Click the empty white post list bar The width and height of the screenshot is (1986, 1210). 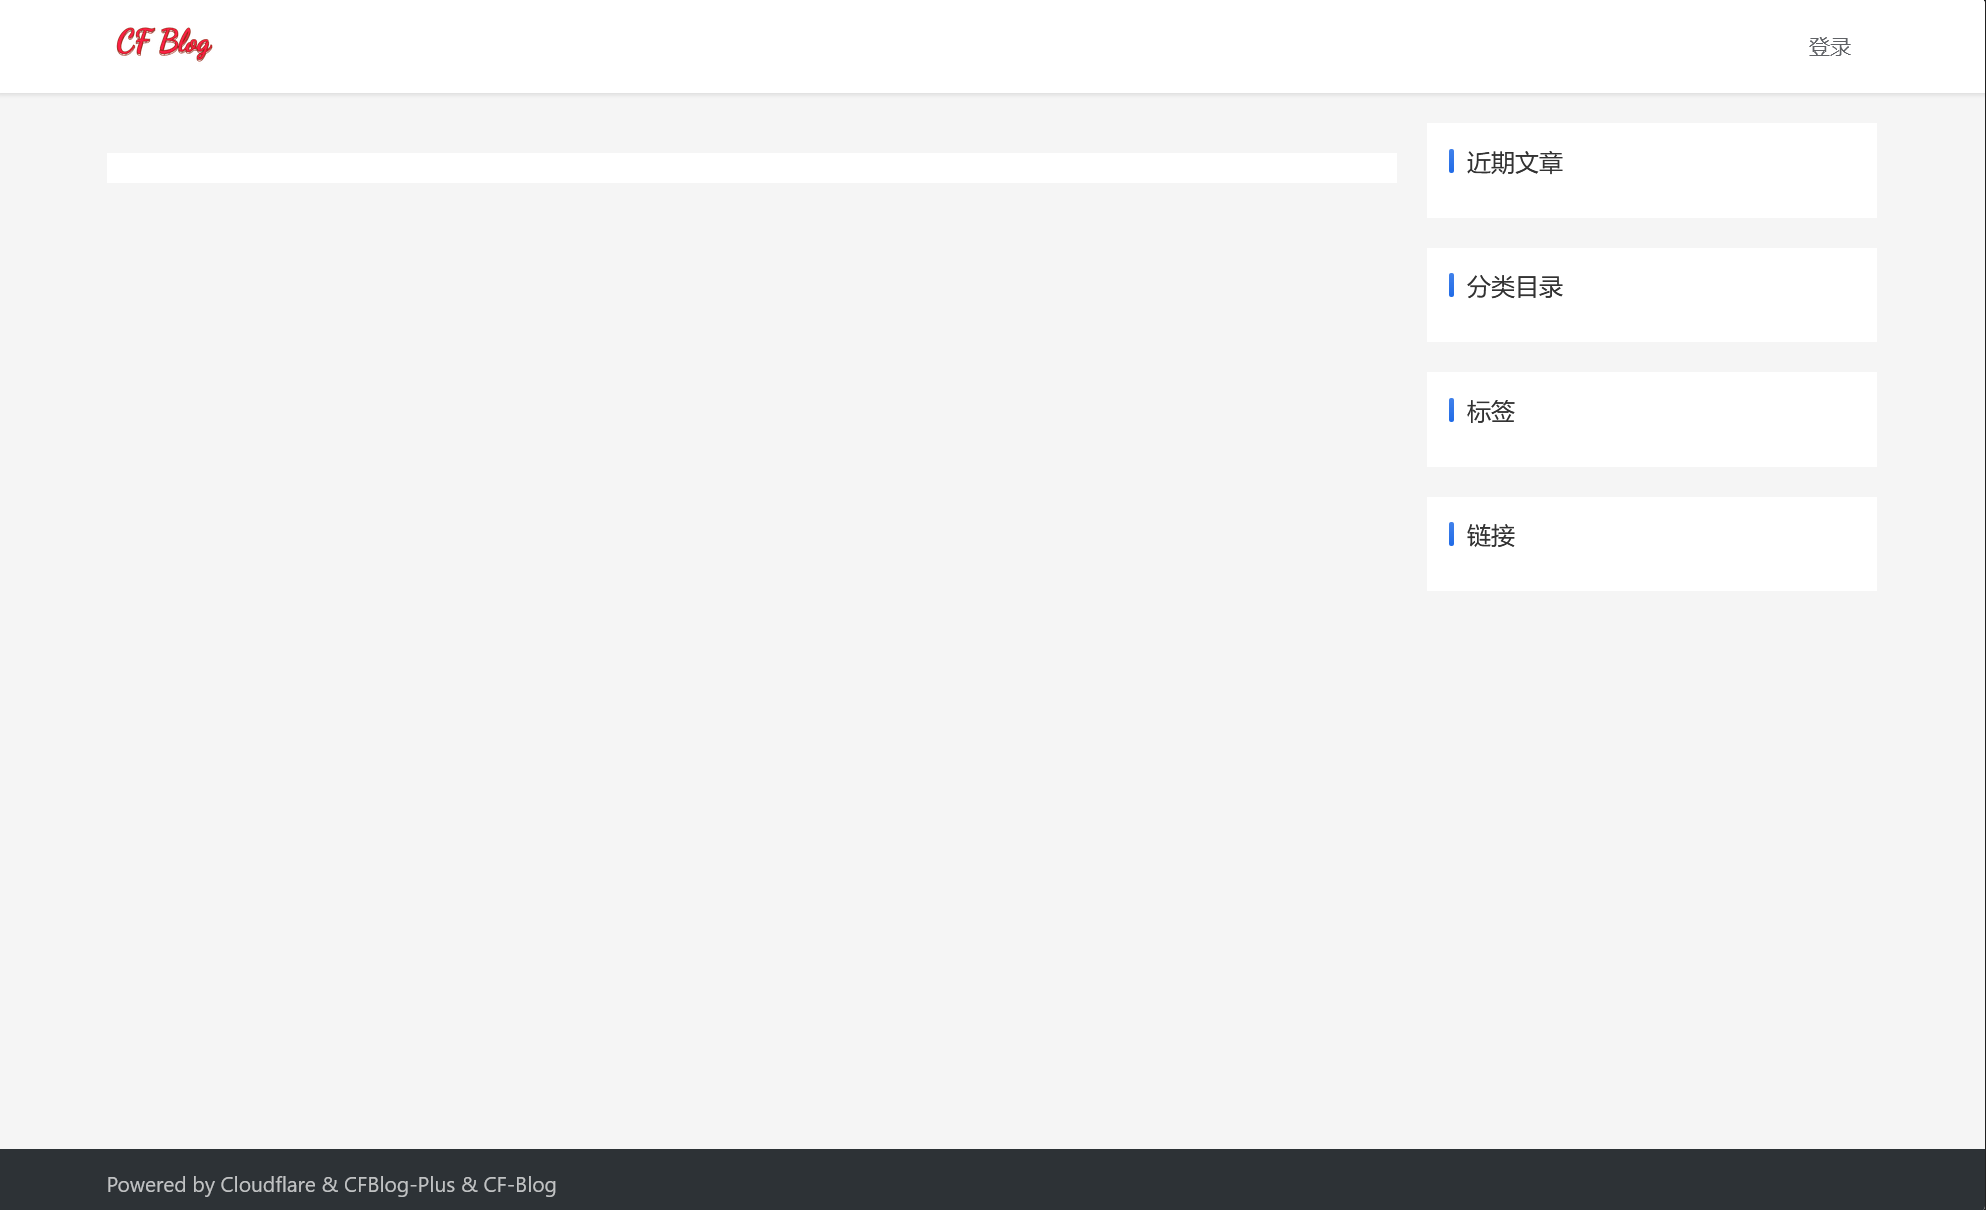750,168
